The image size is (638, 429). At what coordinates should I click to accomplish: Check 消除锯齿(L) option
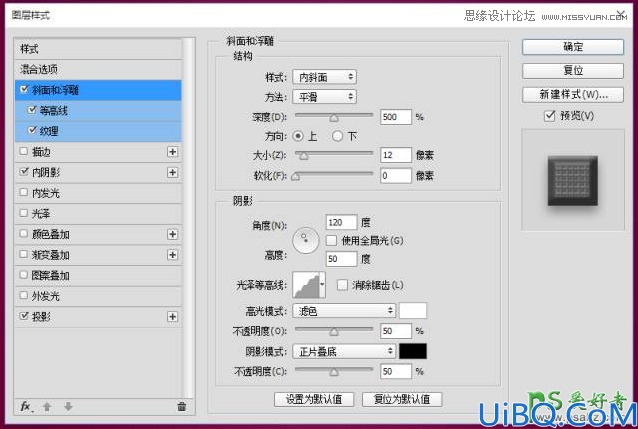(x=342, y=285)
